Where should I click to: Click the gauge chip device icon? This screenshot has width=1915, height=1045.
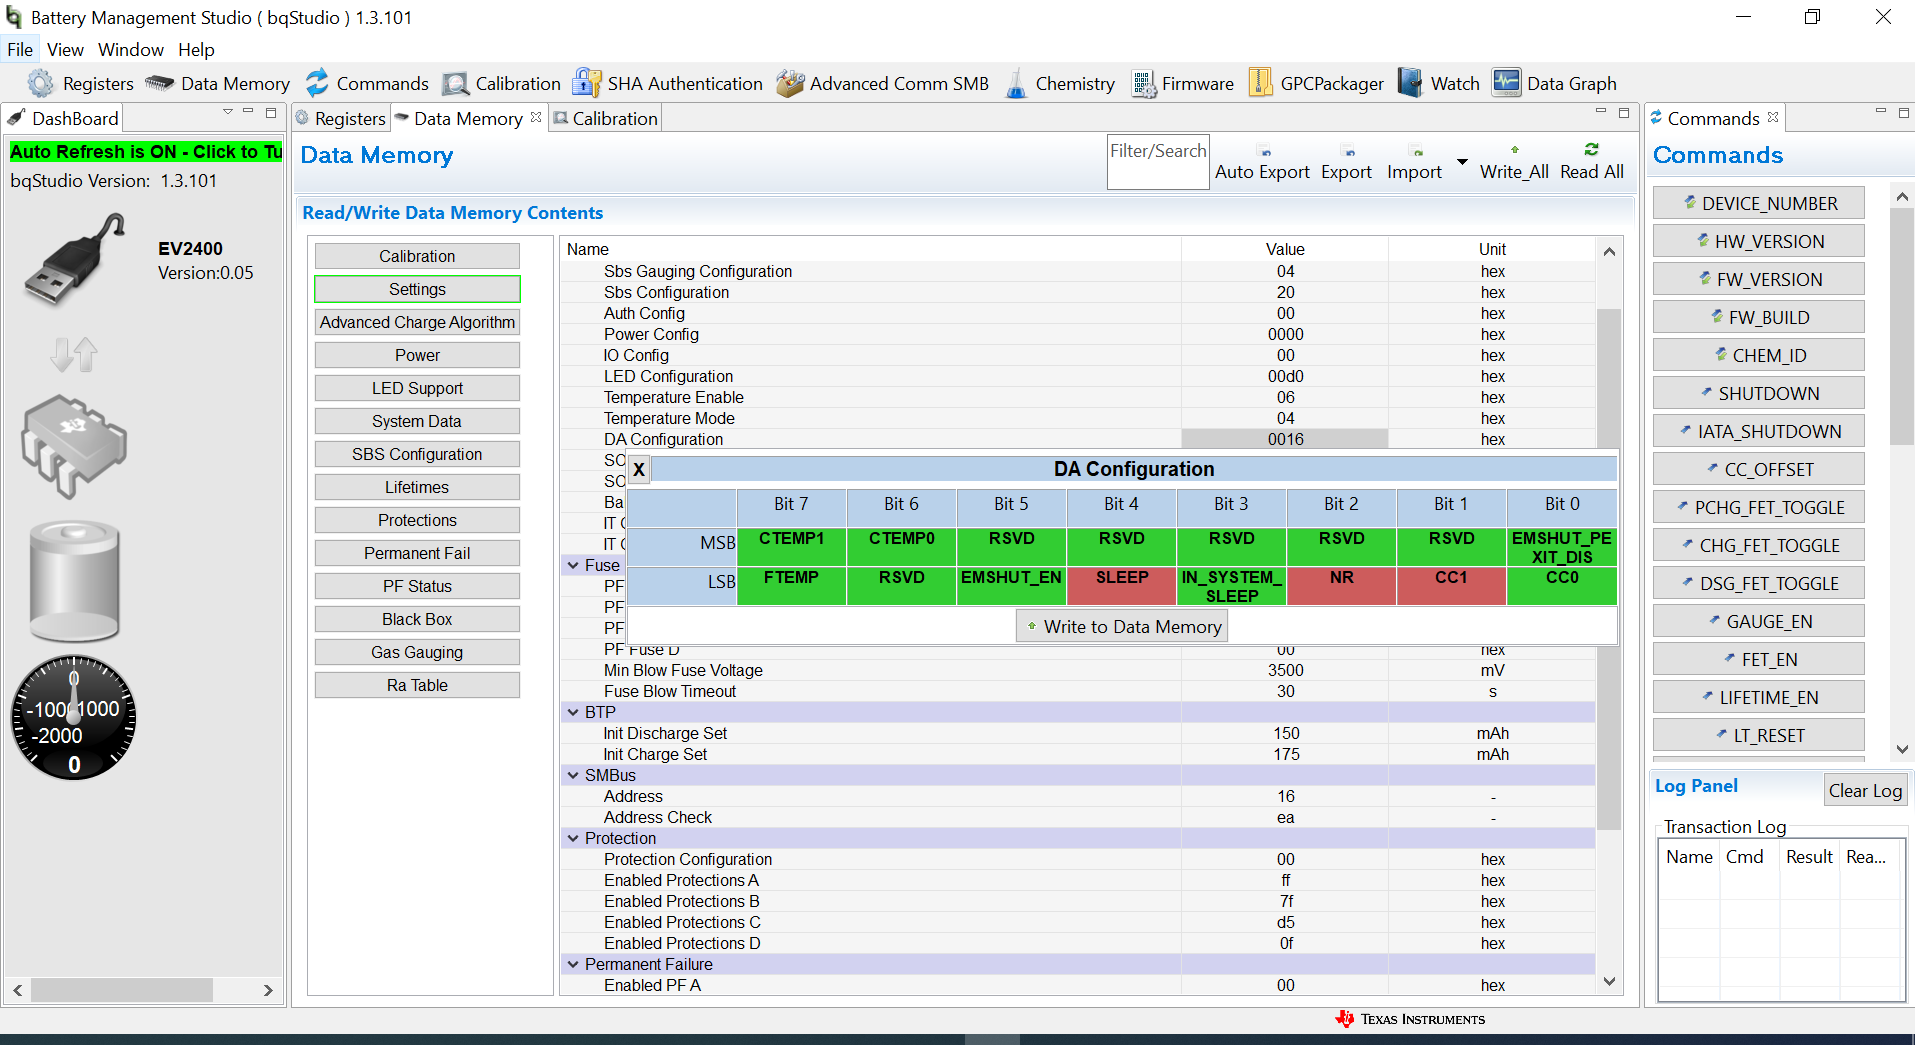[74, 445]
